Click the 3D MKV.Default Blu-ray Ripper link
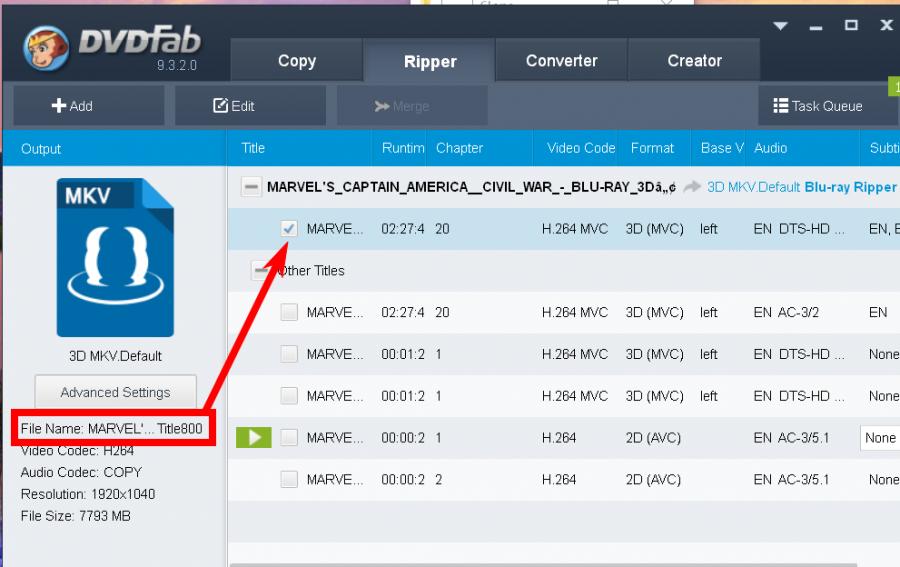The width and height of the screenshot is (900, 567). [801, 187]
